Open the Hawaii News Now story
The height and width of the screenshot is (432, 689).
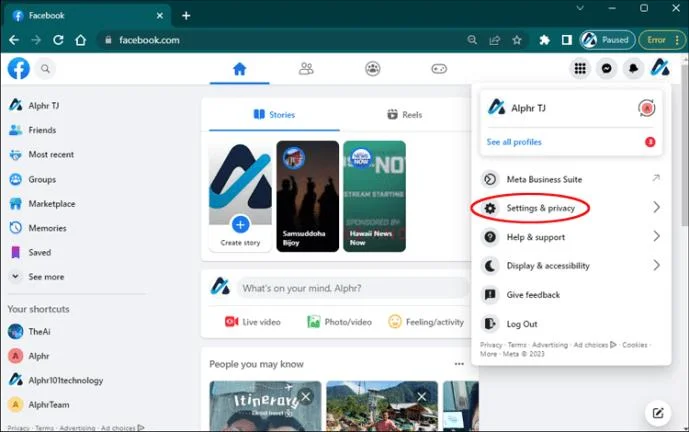[x=374, y=196]
